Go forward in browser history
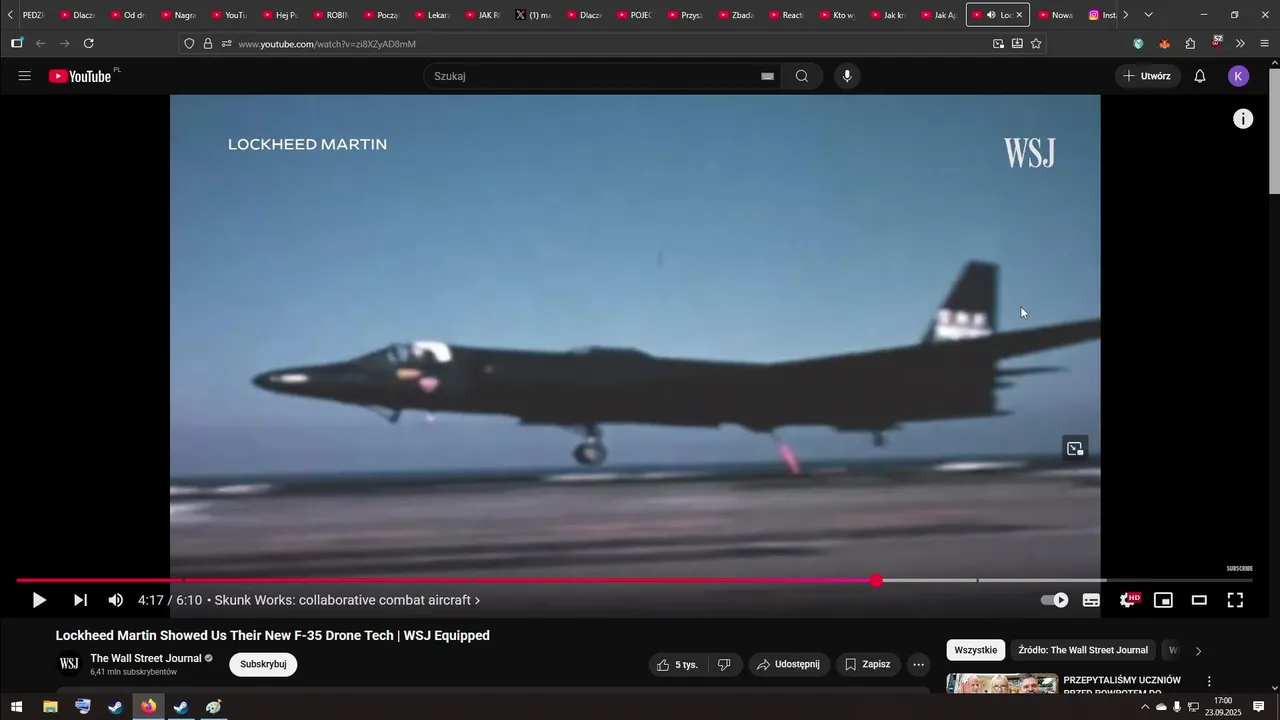The width and height of the screenshot is (1280, 720). point(65,43)
